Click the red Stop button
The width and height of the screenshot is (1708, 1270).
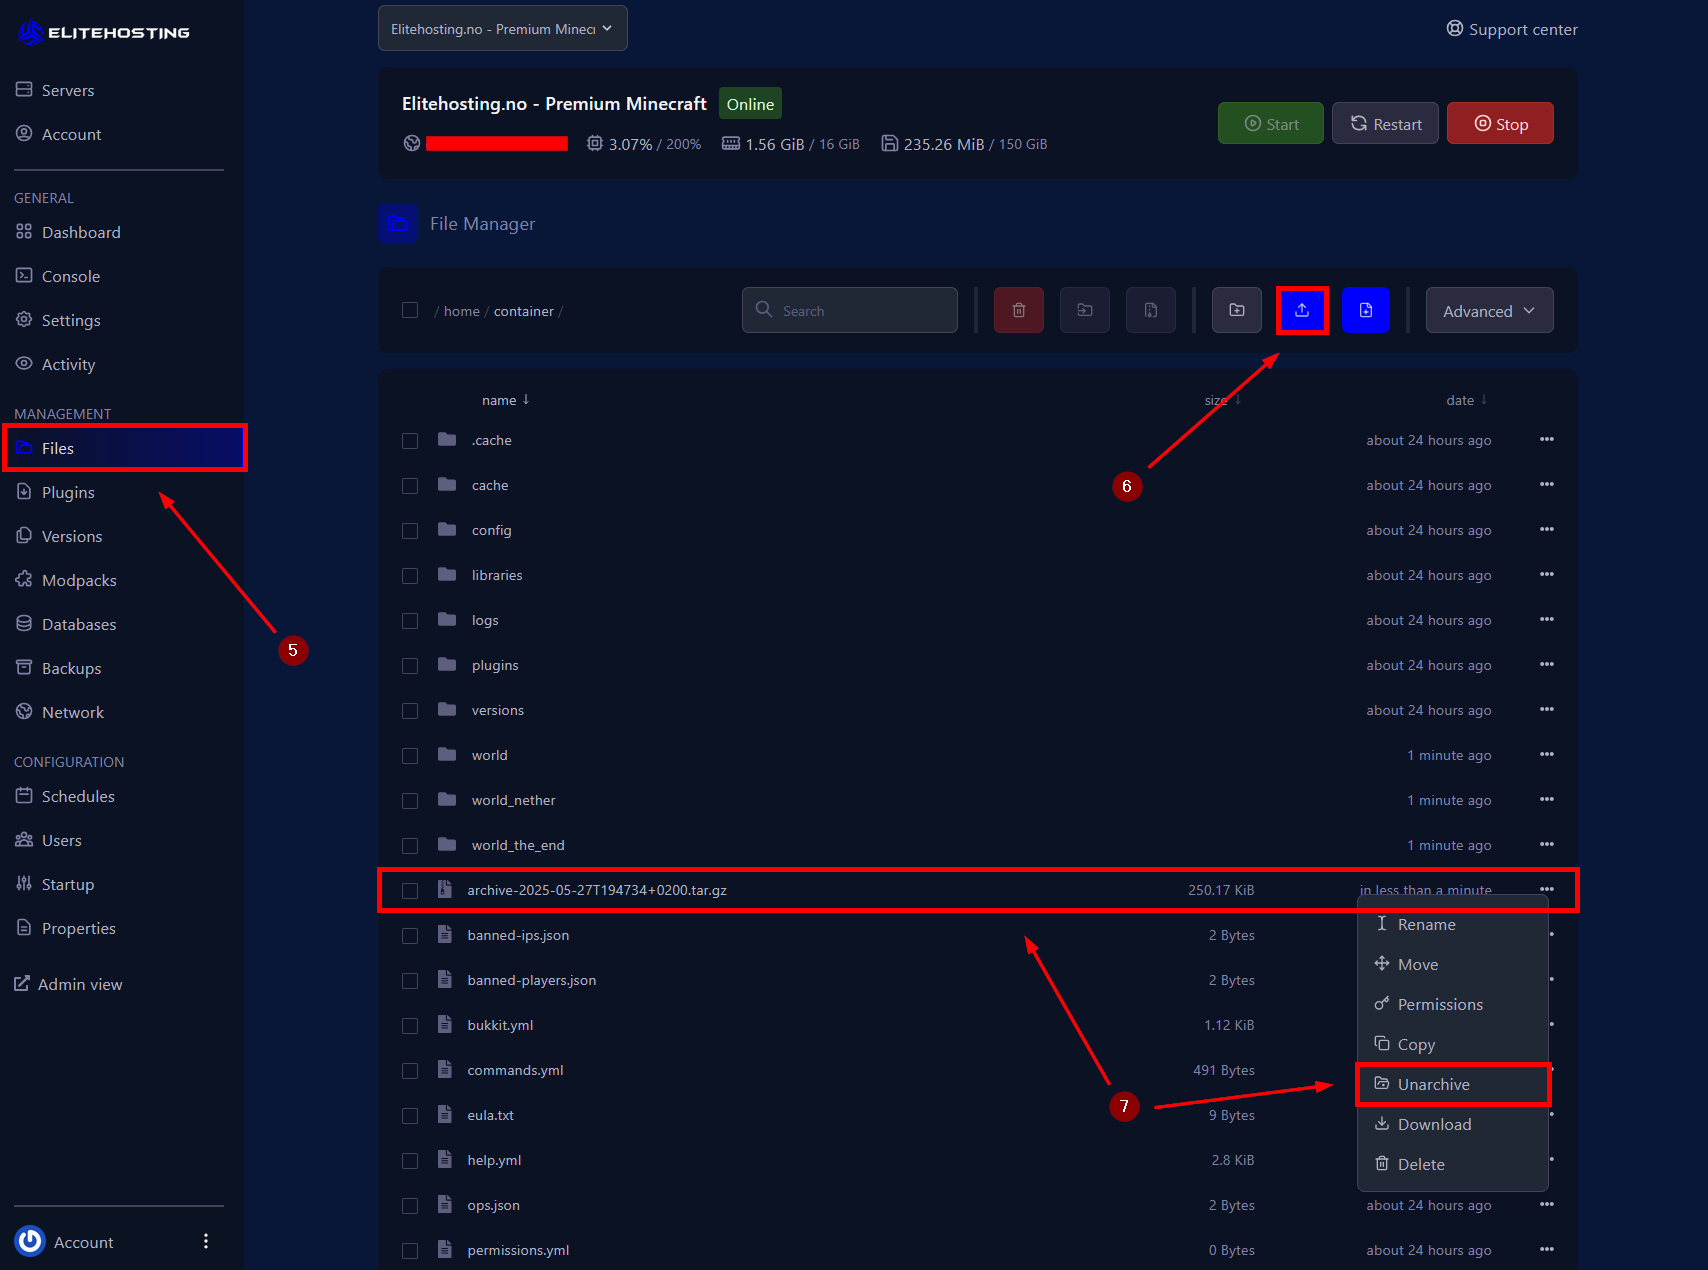click(x=1500, y=123)
